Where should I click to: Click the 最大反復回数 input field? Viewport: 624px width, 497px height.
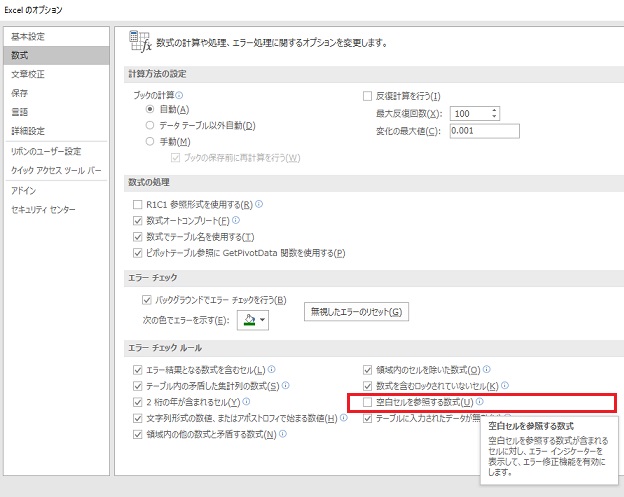[470, 113]
